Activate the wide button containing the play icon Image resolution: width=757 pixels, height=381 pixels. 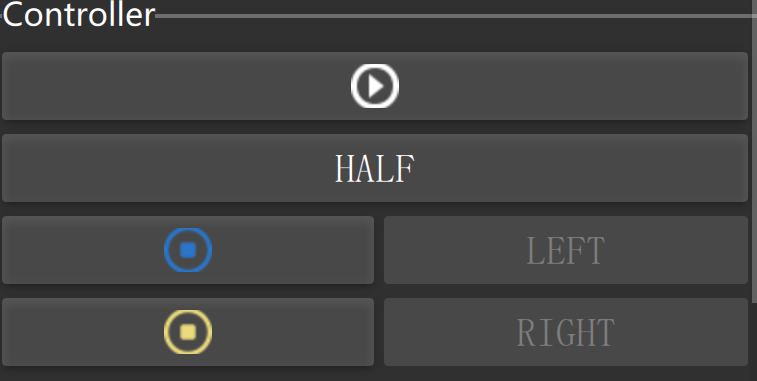point(375,86)
